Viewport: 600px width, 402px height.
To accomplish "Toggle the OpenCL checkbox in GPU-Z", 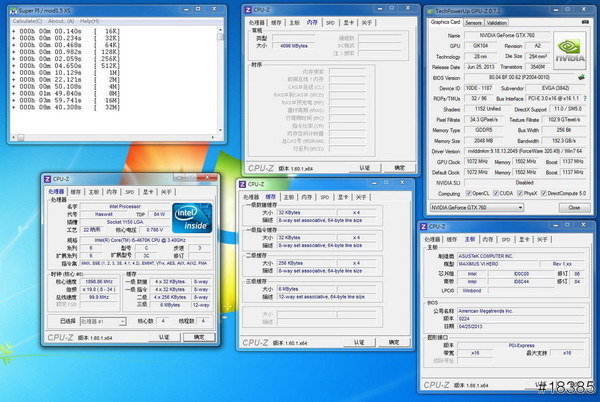I will pyautogui.click(x=470, y=193).
